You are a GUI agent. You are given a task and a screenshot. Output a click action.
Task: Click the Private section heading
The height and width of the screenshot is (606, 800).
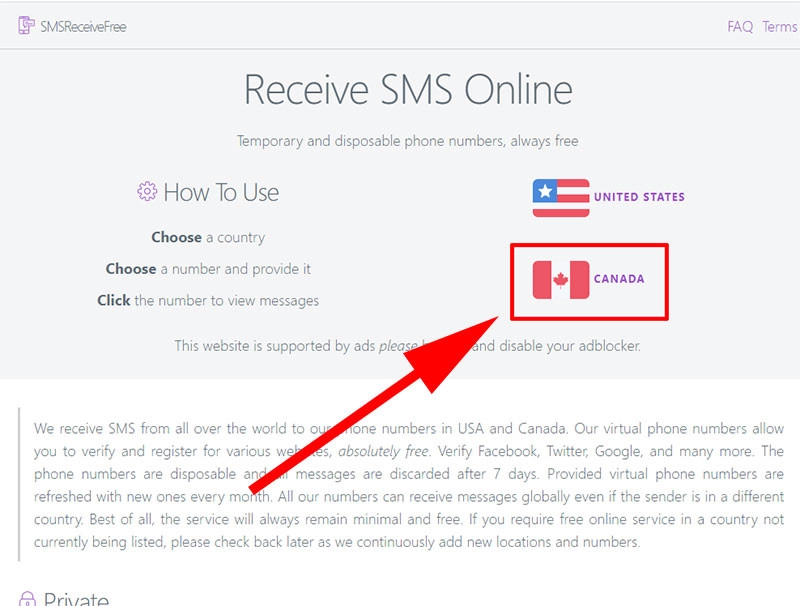(76, 599)
